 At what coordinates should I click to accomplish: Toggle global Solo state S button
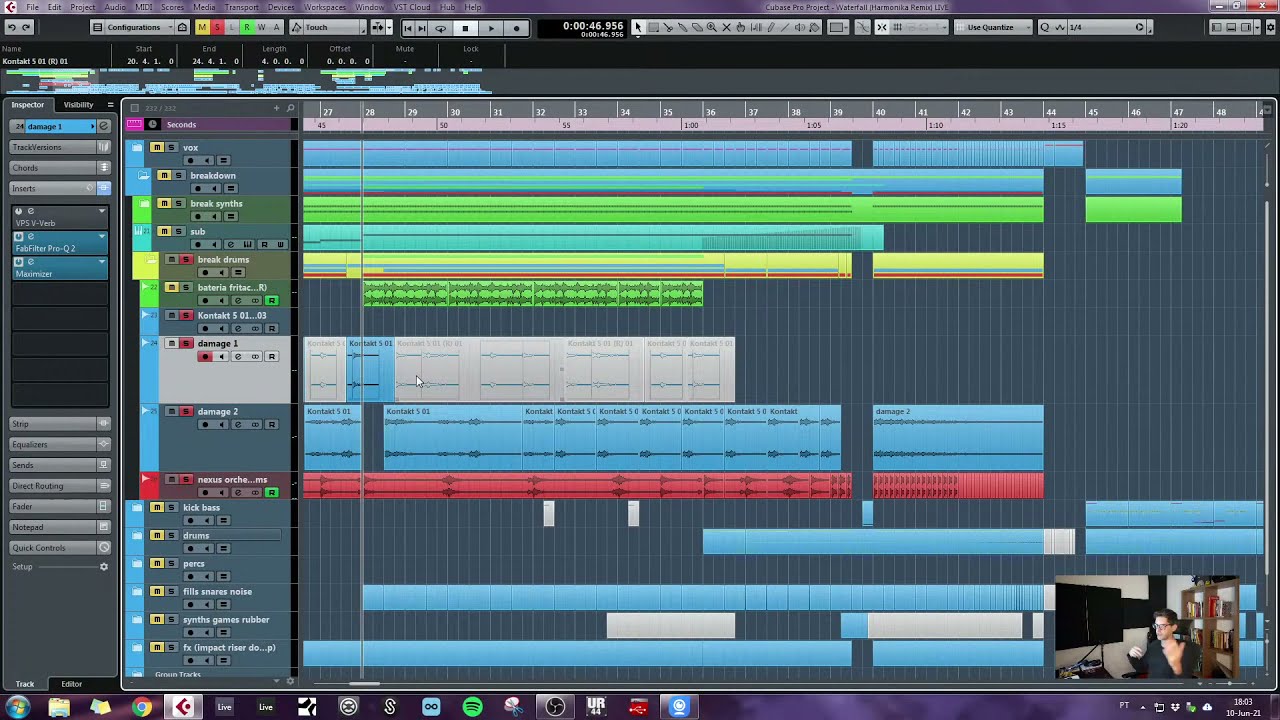coord(217,27)
